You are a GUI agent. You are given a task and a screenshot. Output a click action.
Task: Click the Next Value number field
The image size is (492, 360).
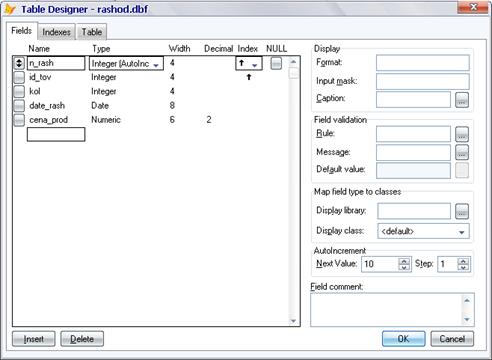click(380, 264)
